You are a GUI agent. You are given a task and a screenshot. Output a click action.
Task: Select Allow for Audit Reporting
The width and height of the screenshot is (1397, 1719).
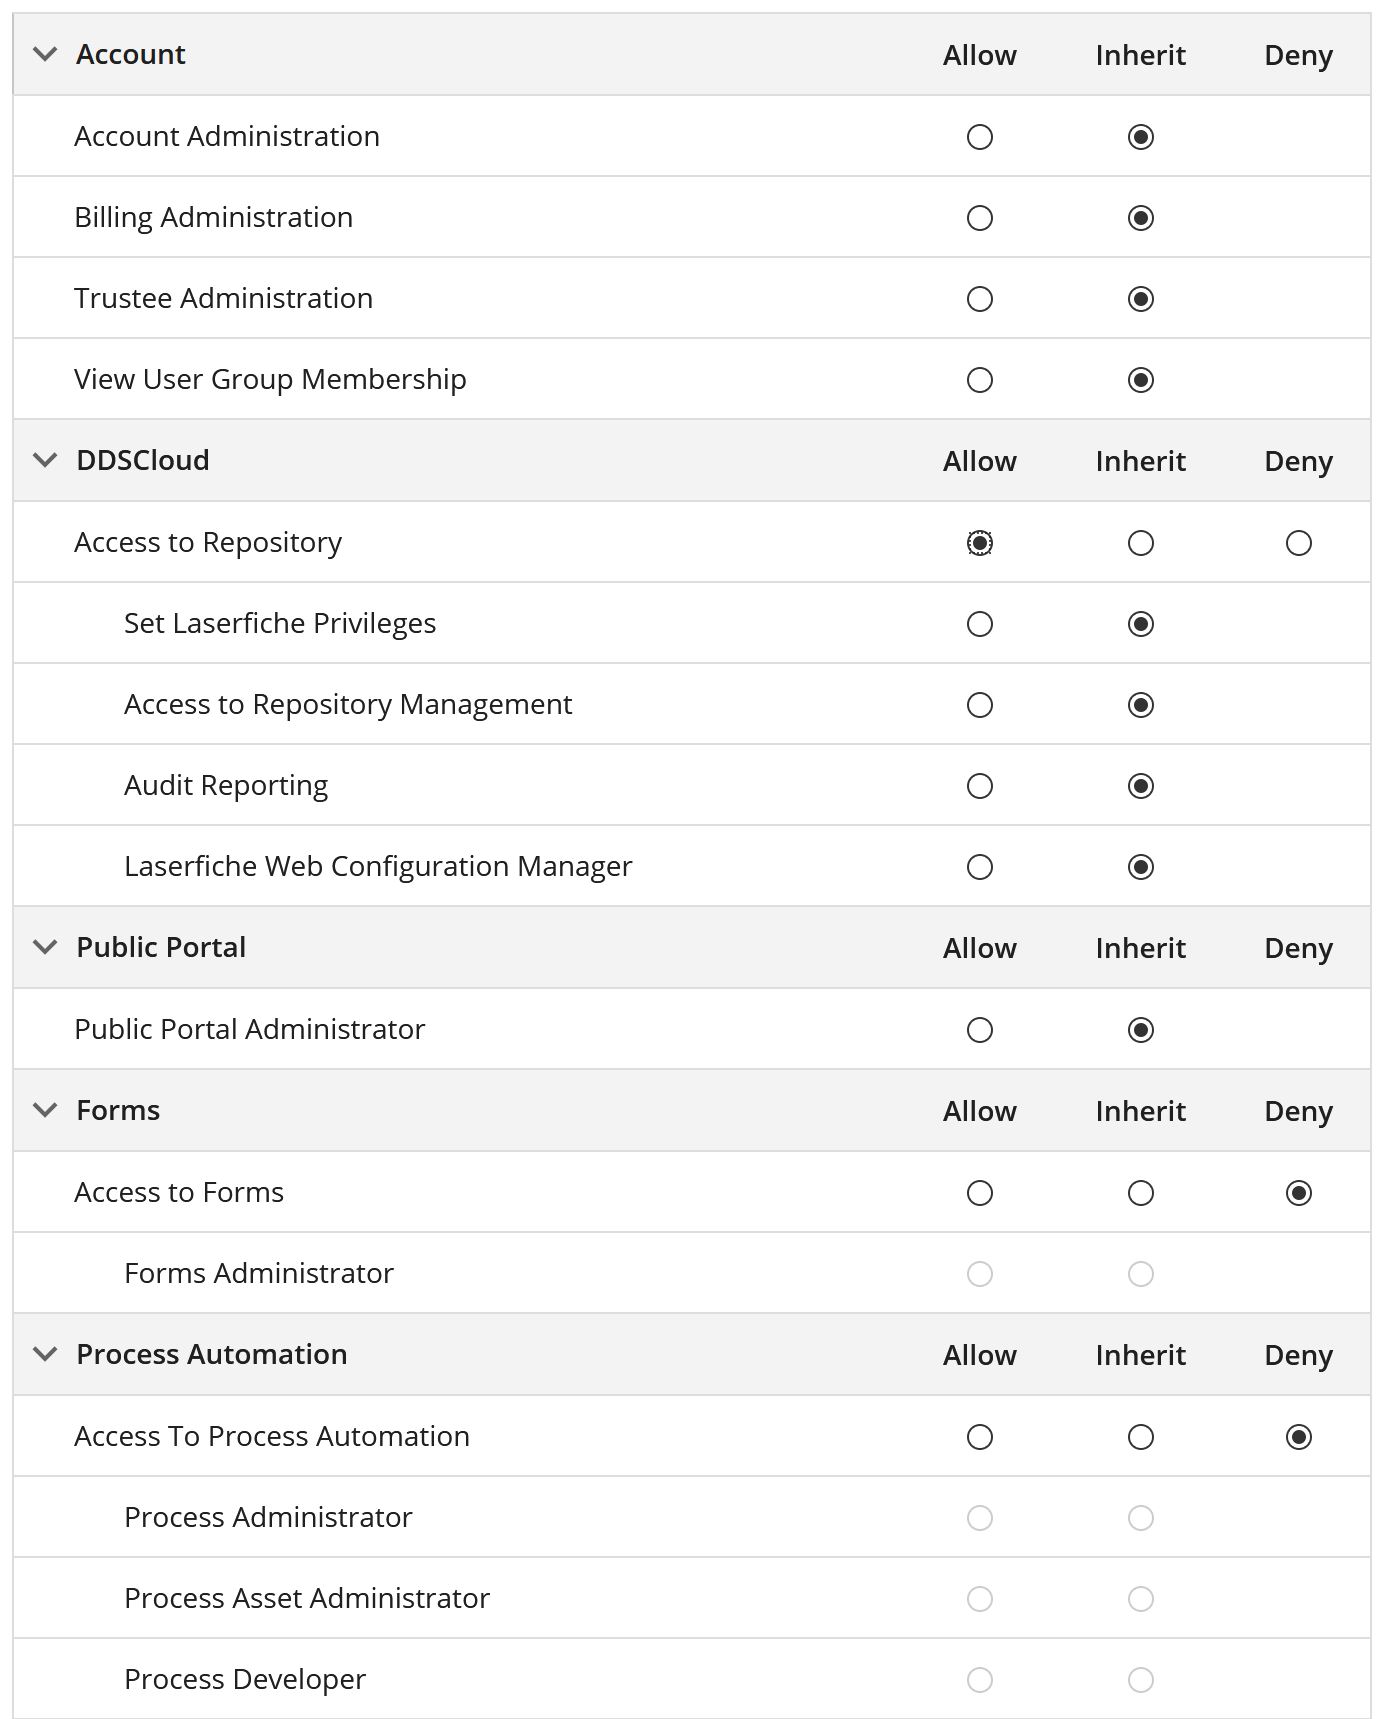tap(980, 786)
